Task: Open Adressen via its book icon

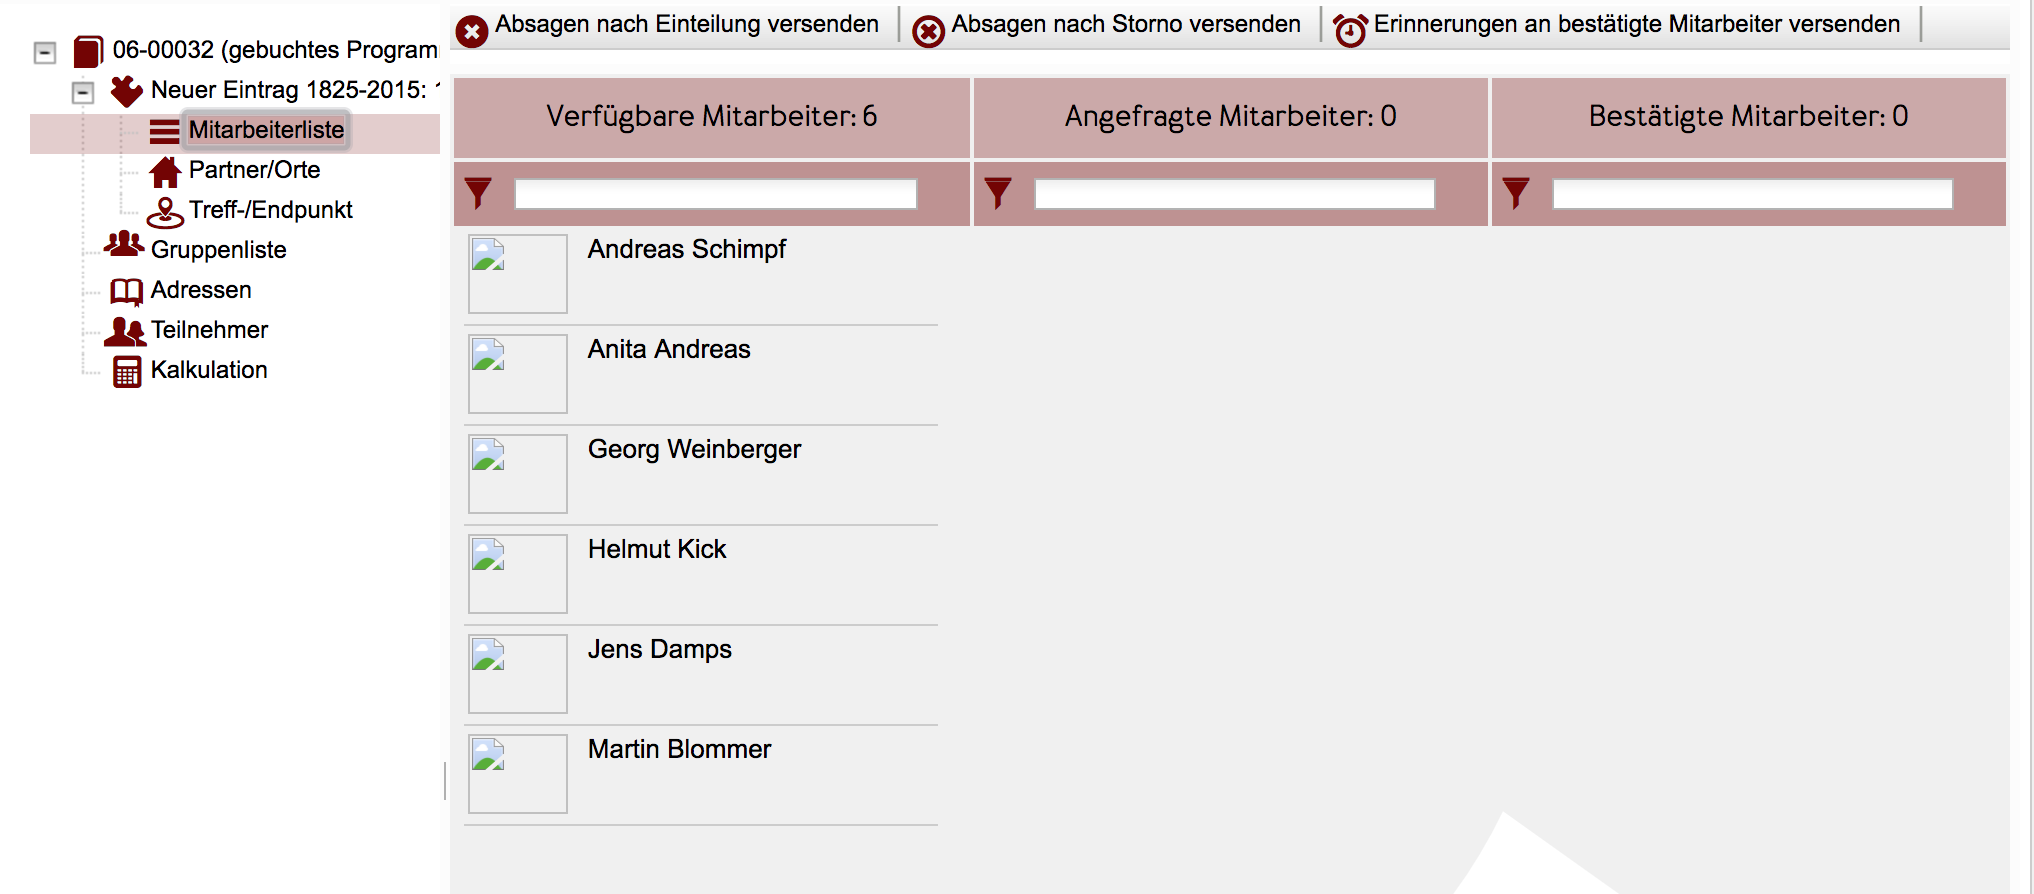Action: (x=127, y=291)
